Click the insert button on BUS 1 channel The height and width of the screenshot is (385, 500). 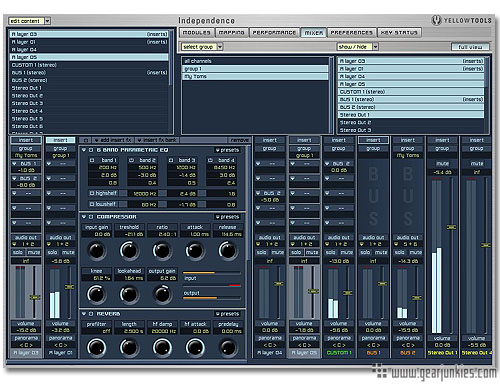click(x=373, y=140)
